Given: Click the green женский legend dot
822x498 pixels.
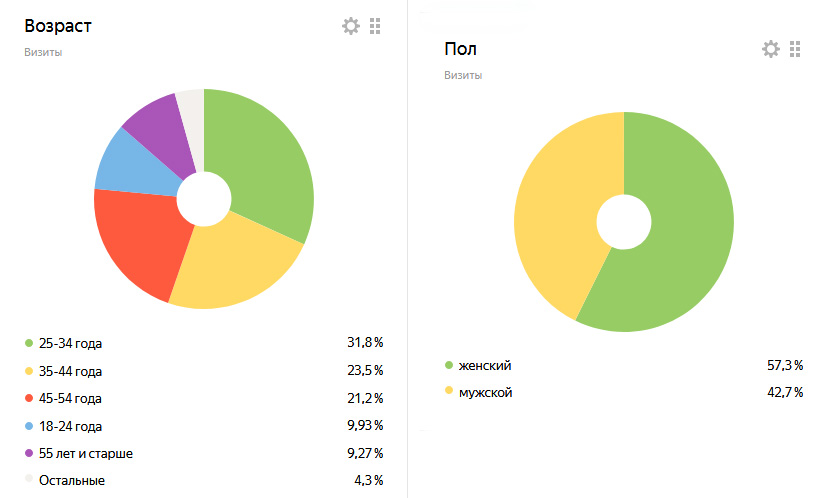Looking at the screenshot, I should (449, 365).
